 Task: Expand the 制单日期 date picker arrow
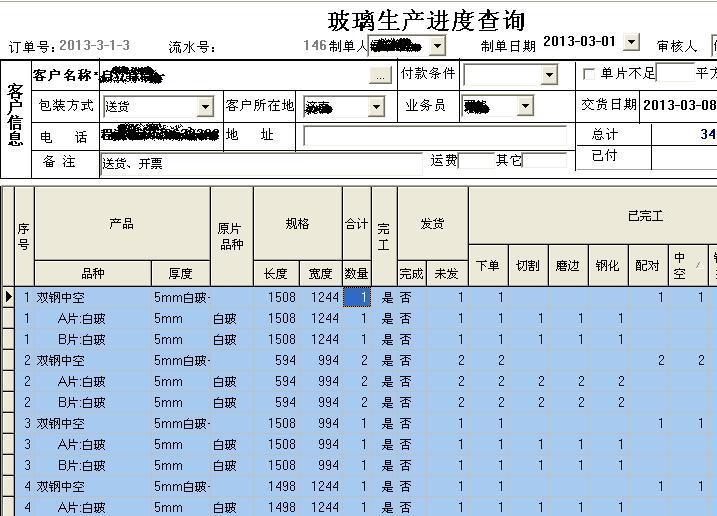pyautogui.click(x=631, y=42)
